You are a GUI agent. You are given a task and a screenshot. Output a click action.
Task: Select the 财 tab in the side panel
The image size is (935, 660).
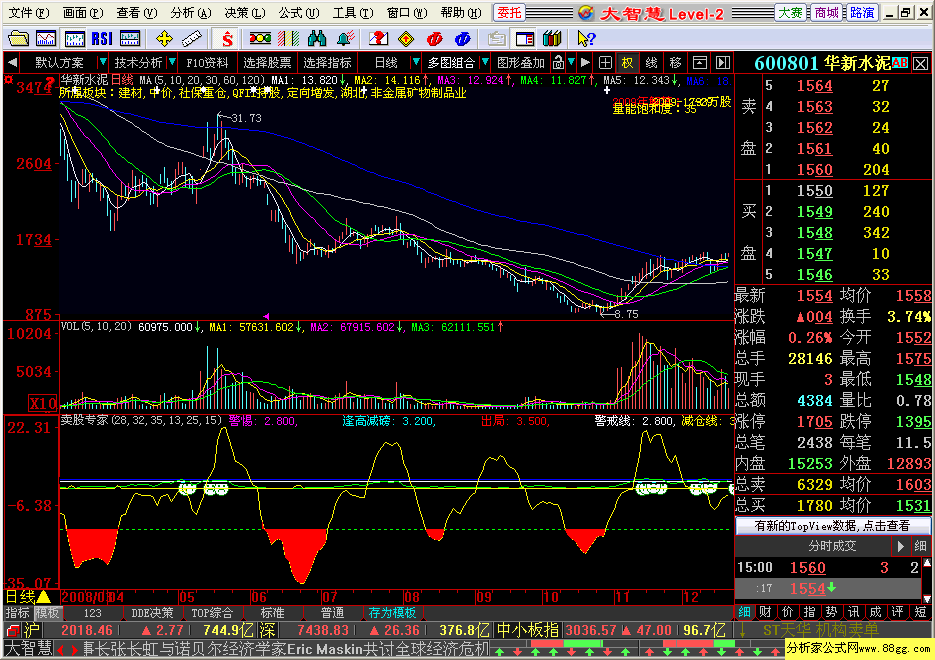pos(765,612)
